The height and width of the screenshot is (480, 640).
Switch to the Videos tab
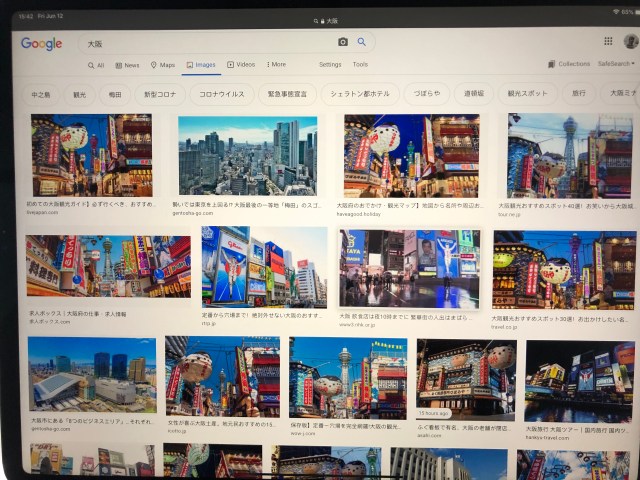click(x=241, y=65)
